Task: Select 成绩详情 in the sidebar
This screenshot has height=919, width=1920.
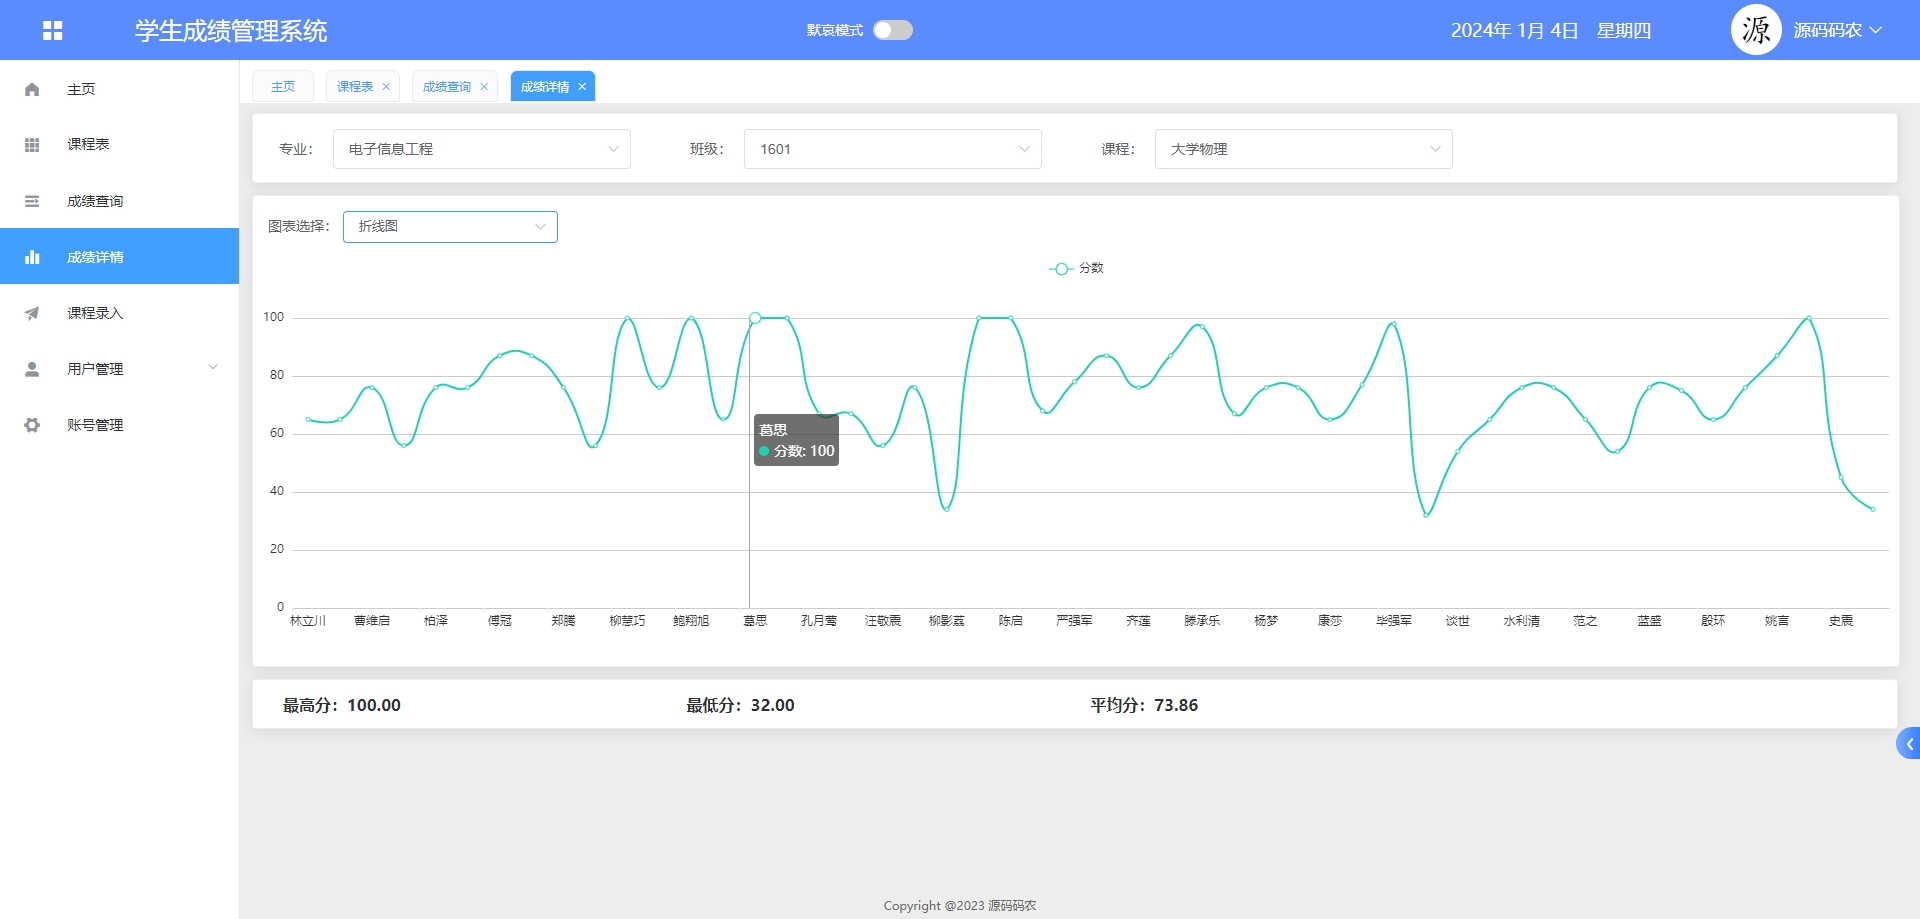Action: 119,257
